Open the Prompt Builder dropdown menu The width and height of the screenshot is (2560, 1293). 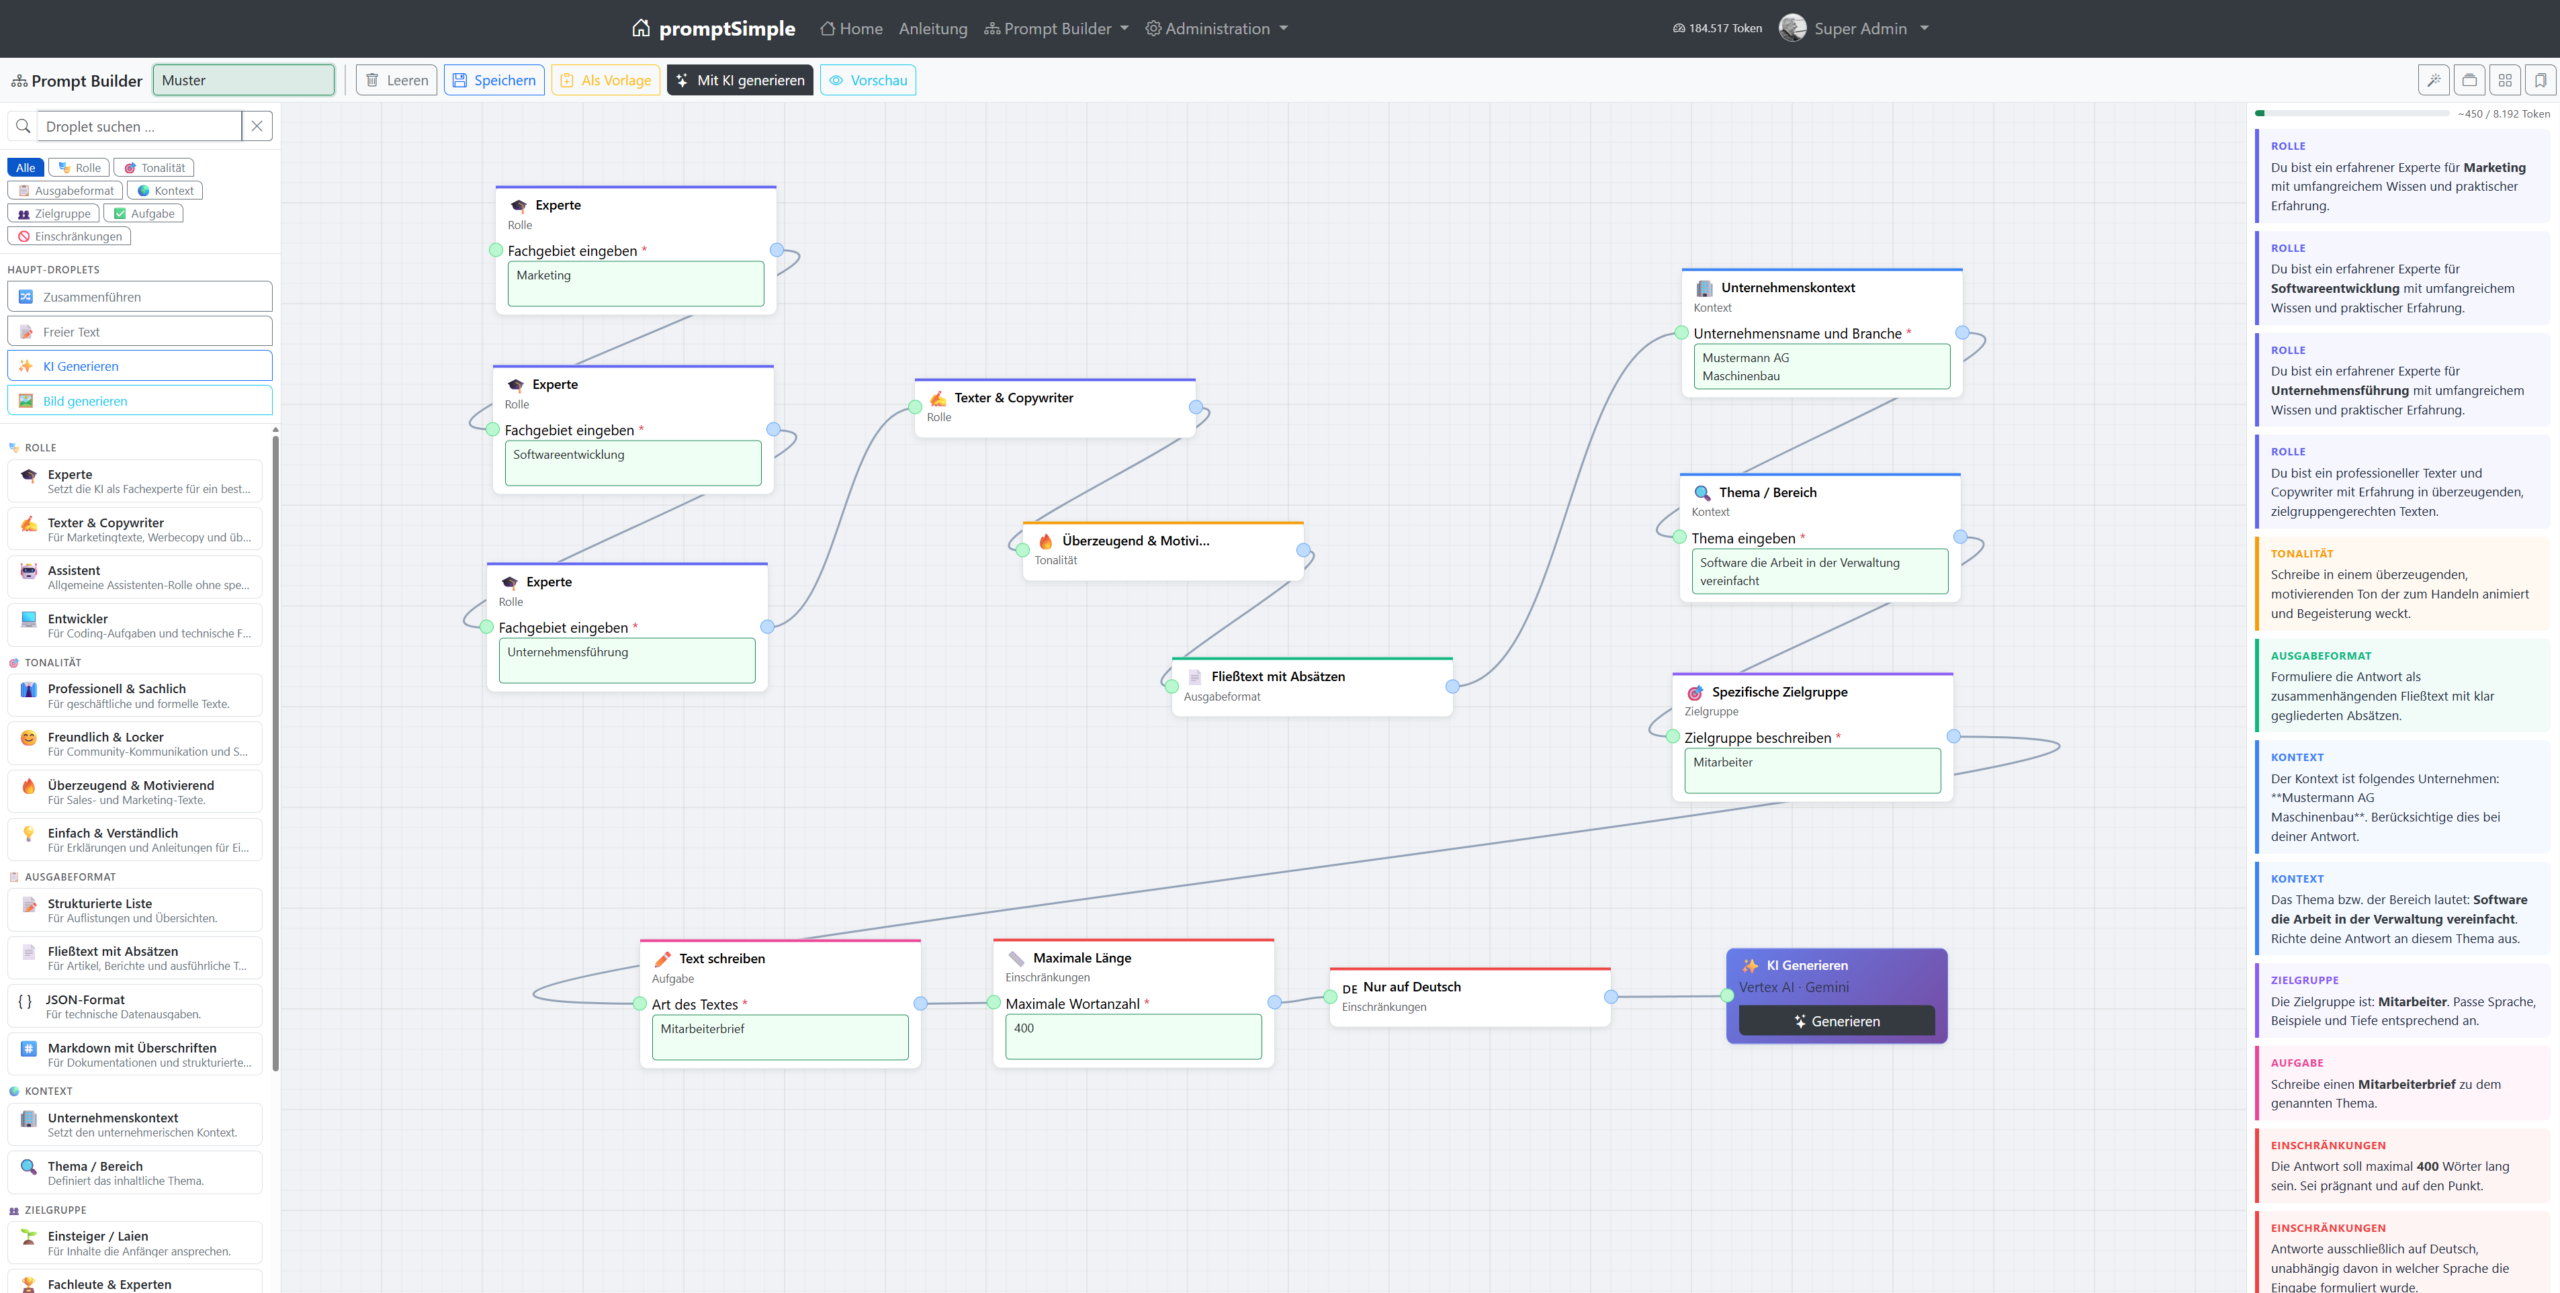(1056, 28)
